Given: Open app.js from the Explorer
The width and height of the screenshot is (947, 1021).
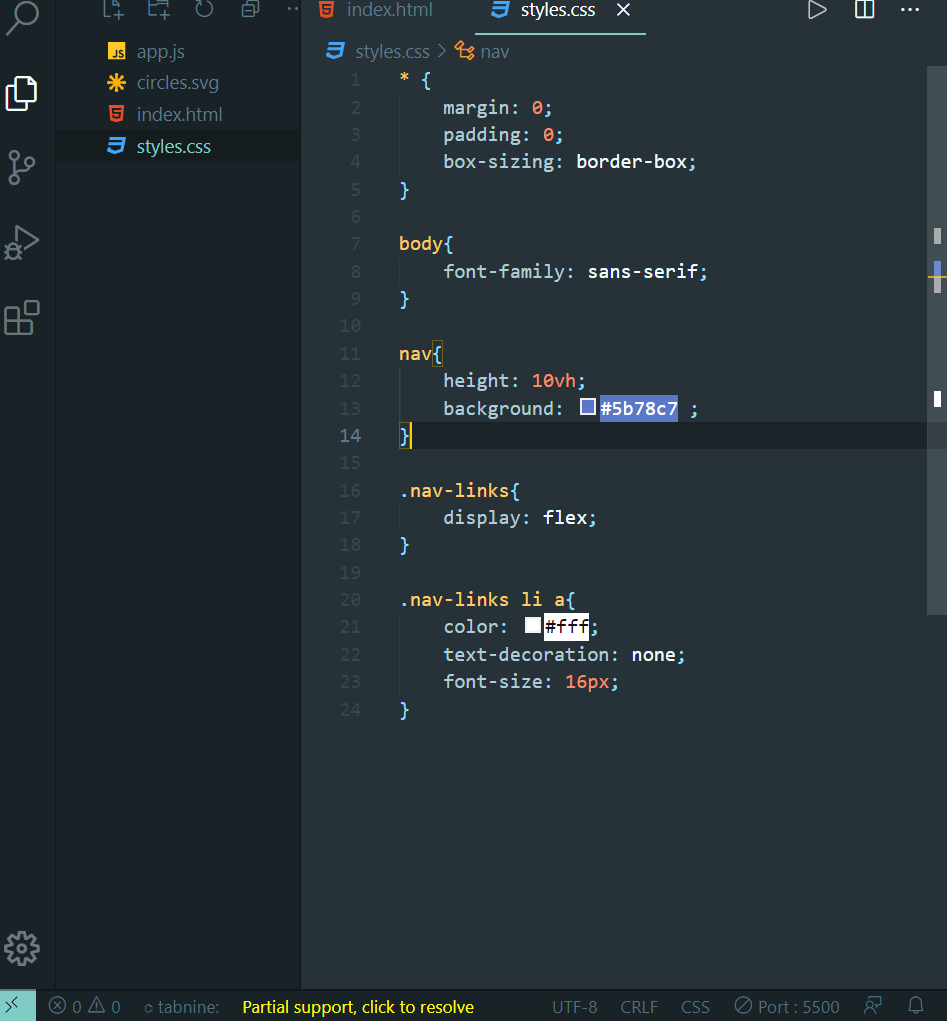Looking at the screenshot, I should pos(160,51).
